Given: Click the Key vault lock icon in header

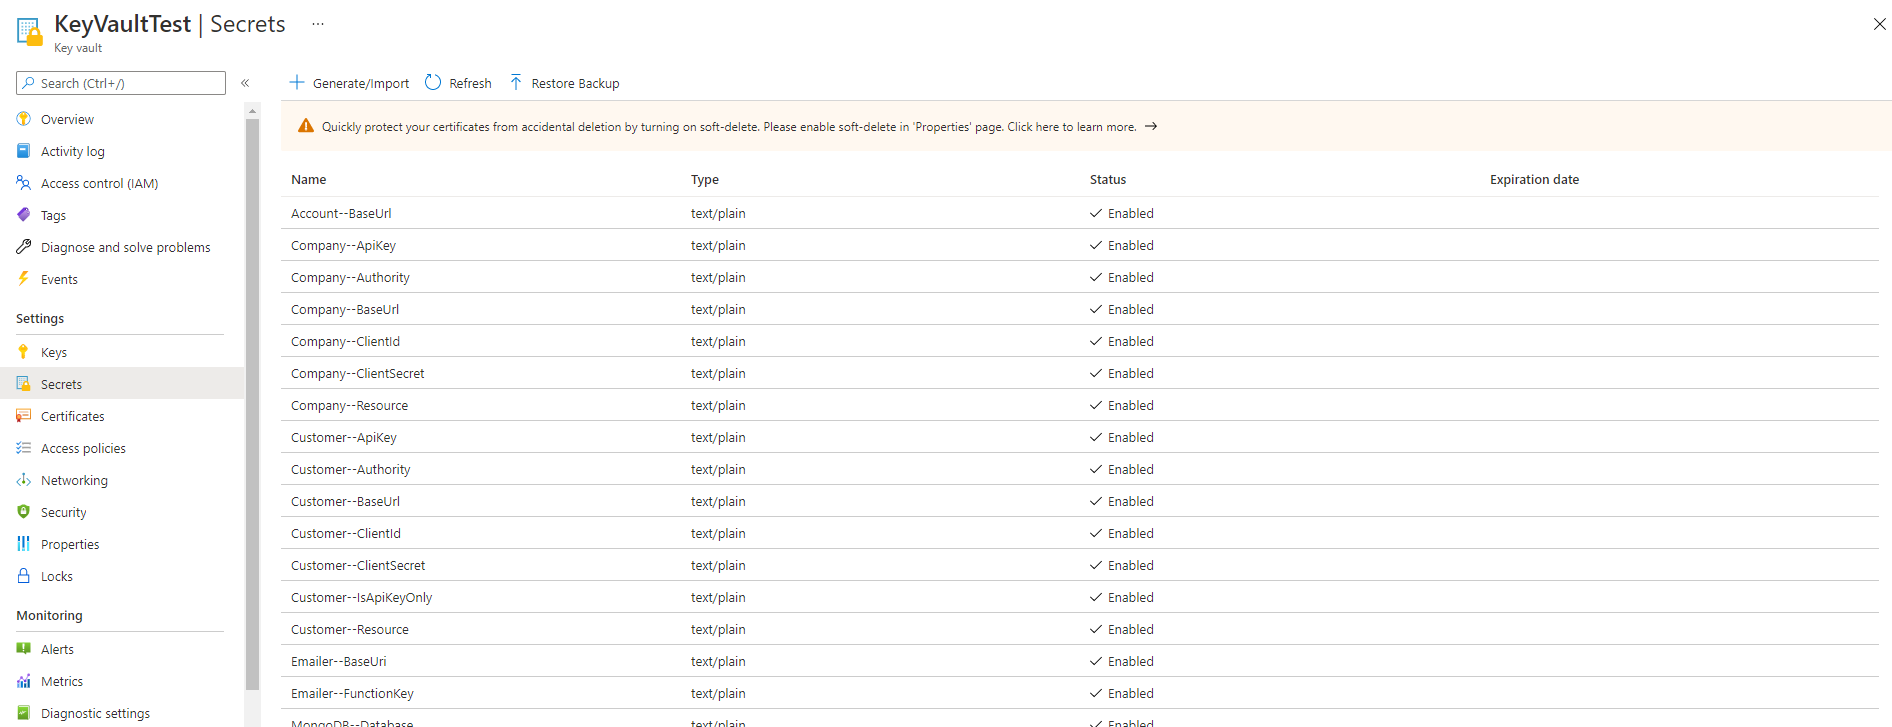Looking at the screenshot, I should (30, 32).
